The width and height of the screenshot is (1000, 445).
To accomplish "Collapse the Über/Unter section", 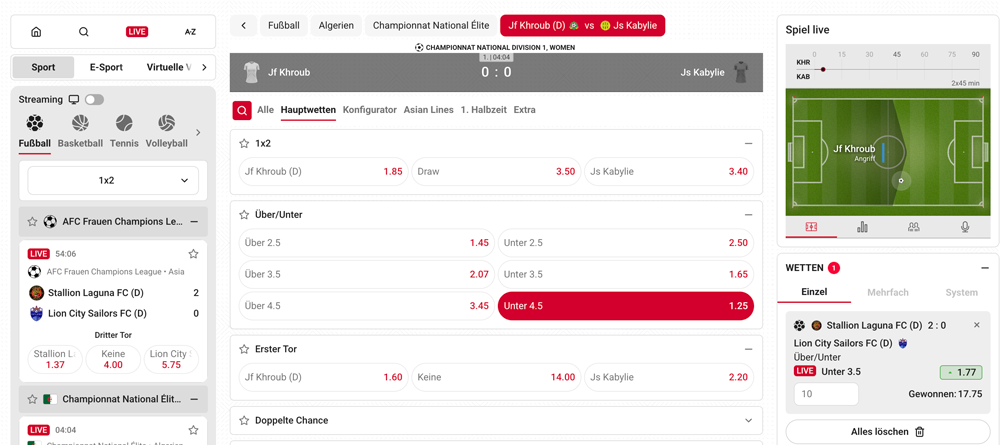I will pyautogui.click(x=748, y=215).
